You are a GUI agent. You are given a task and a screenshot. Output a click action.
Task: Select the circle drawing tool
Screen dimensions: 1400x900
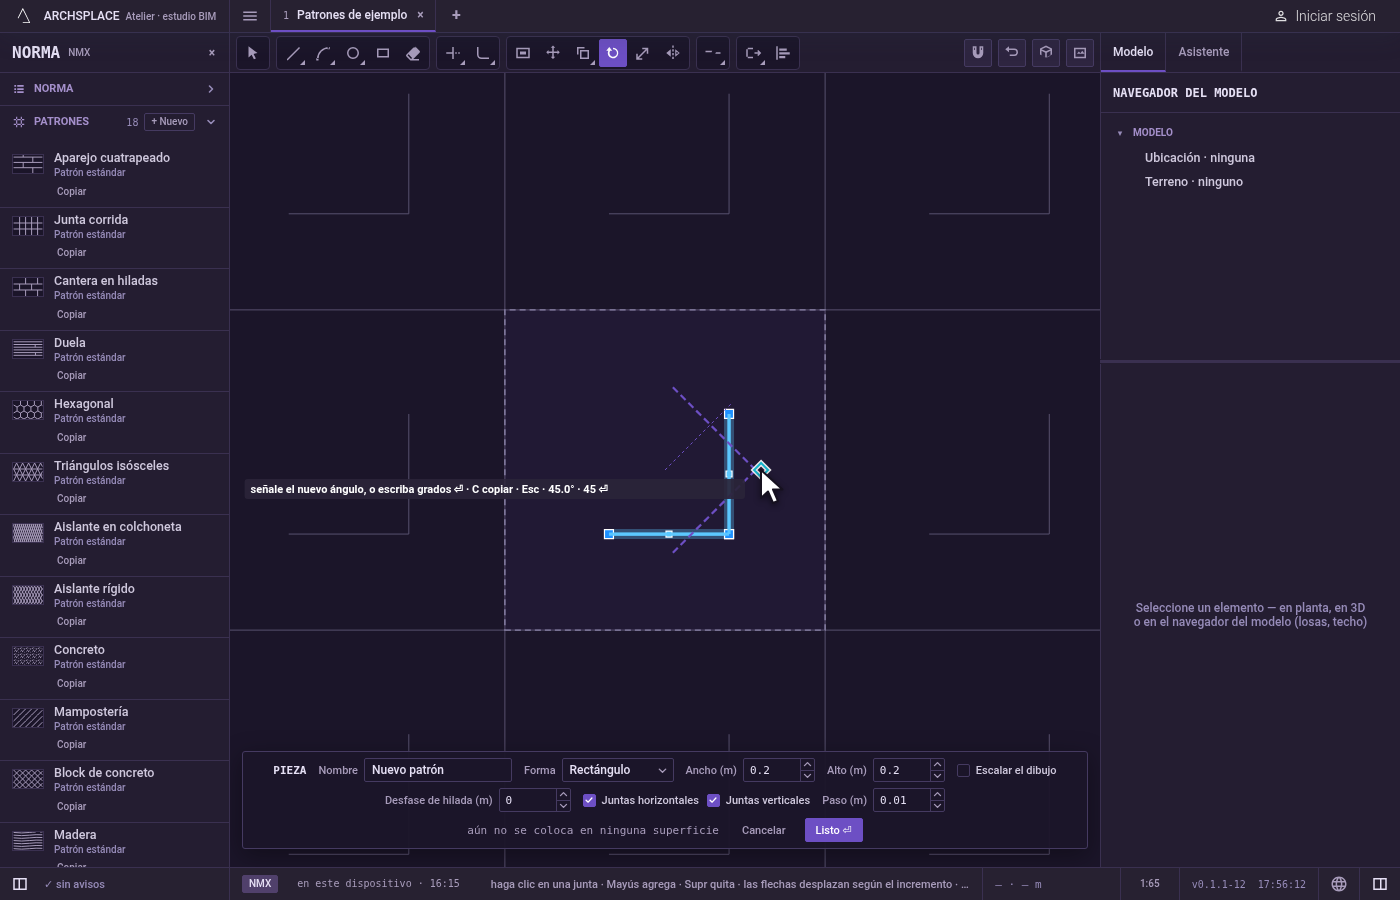click(353, 53)
